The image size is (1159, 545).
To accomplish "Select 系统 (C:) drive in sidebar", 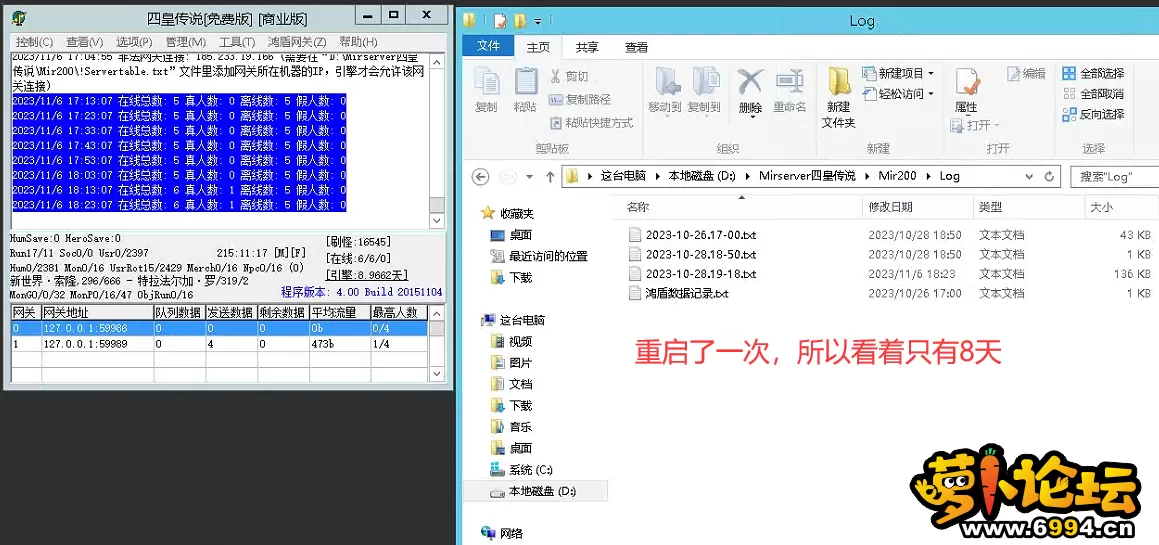I will click(531, 470).
